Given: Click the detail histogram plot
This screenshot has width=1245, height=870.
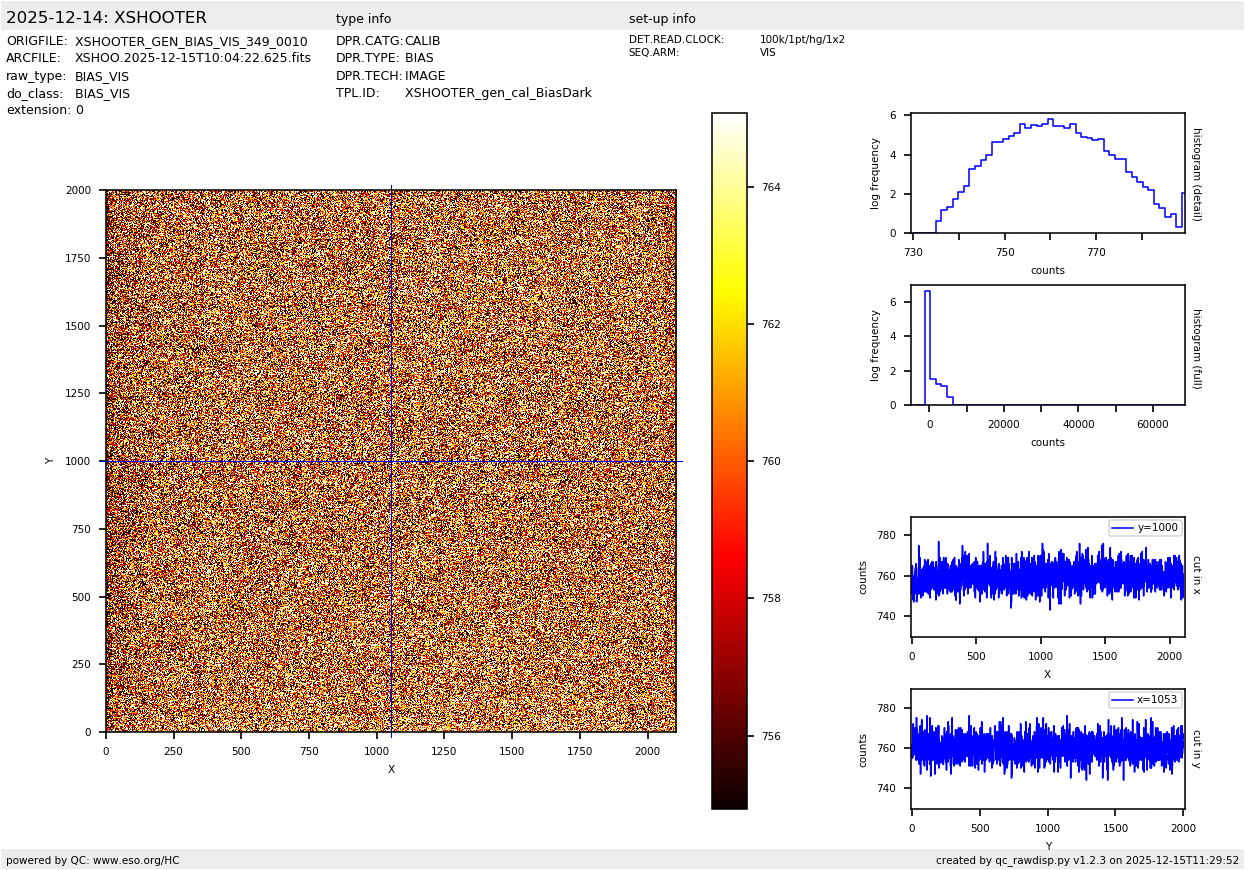Looking at the screenshot, I should point(1047,173).
